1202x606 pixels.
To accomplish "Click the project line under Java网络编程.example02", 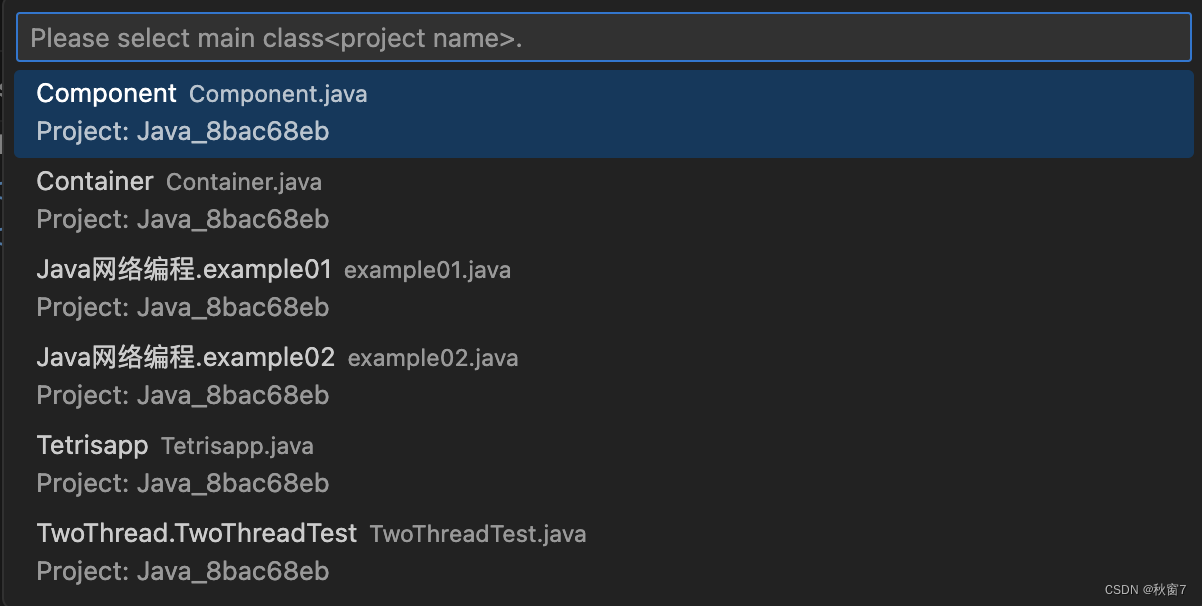I will click(x=183, y=396).
